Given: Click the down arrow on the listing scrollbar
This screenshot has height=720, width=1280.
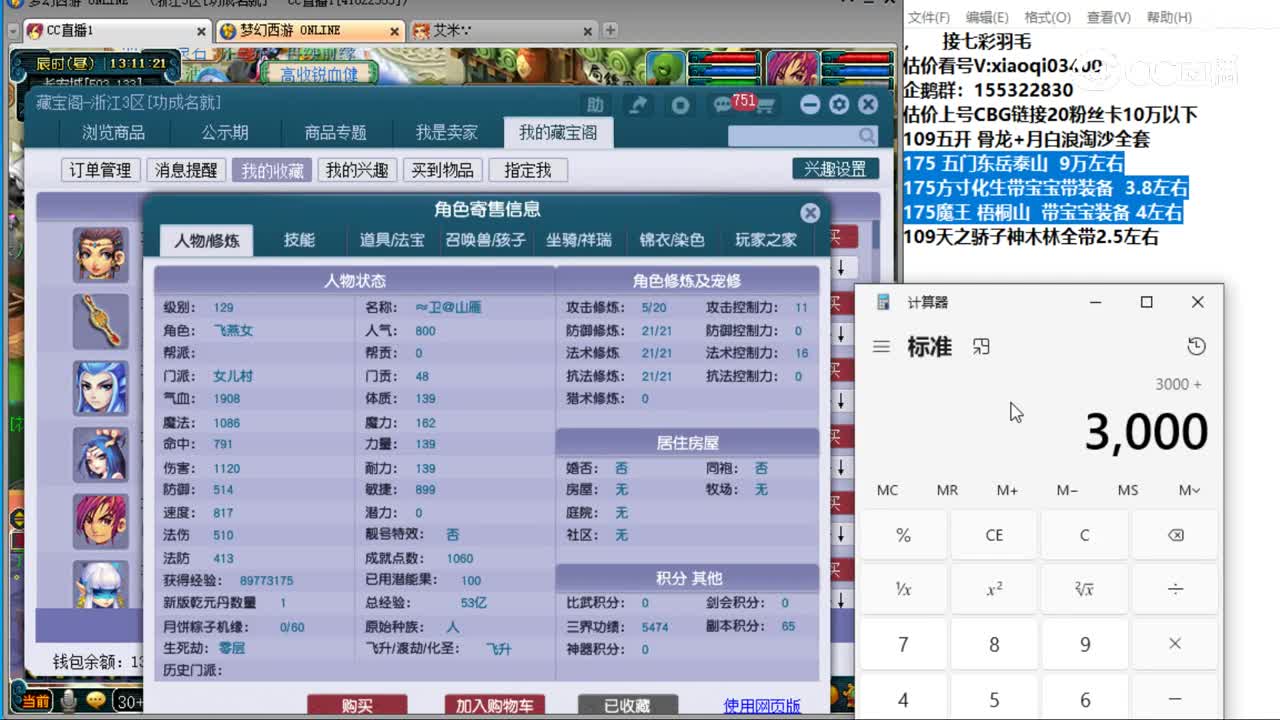Looking at the screenshot, I should click(841, 267).
